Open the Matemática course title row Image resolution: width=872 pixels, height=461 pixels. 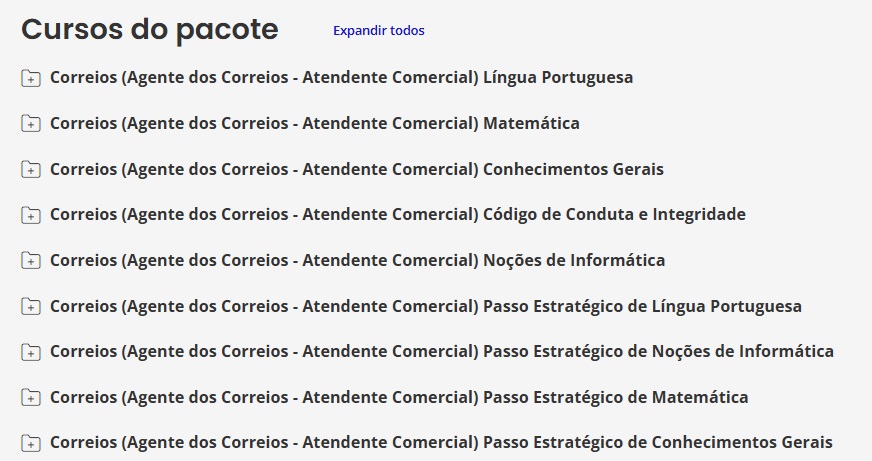(x=315, y=123)
